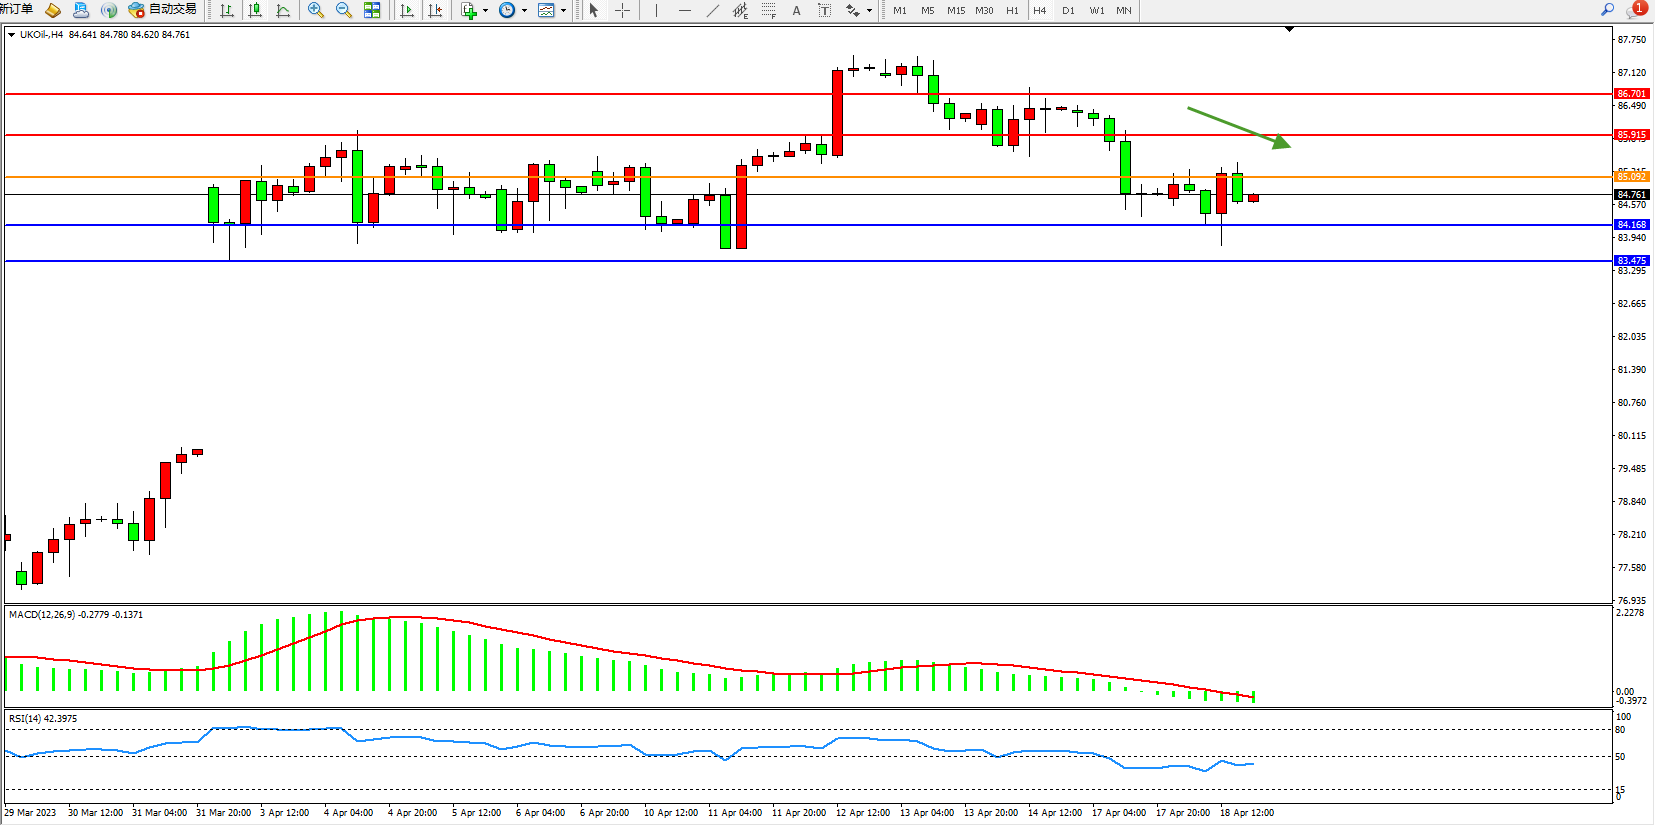Open the periodicity clock dropdown arrow
Image resolution: width=1655 pixels, height=826 pixels.
click(524, 10)
